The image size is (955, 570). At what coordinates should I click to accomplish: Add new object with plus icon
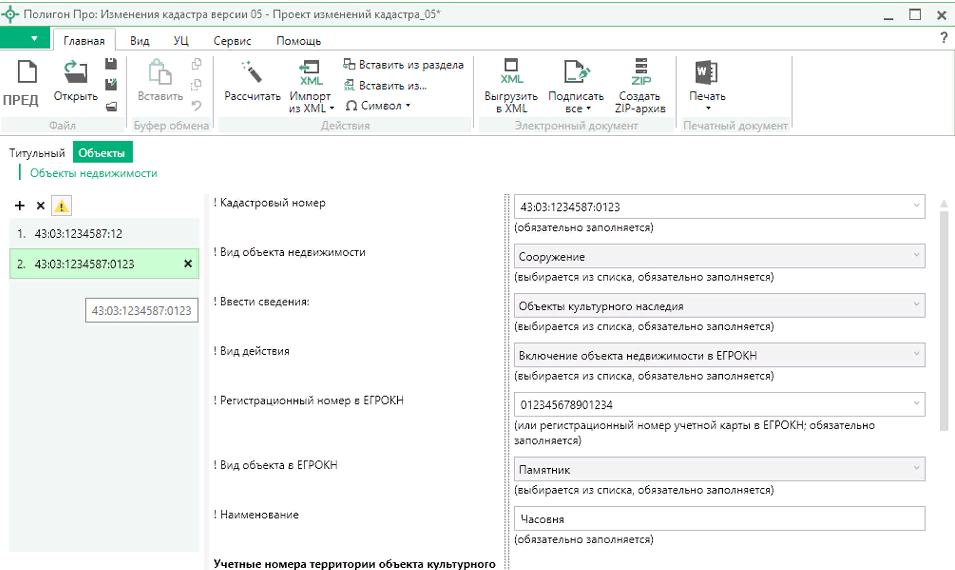(x=20, y=206)
